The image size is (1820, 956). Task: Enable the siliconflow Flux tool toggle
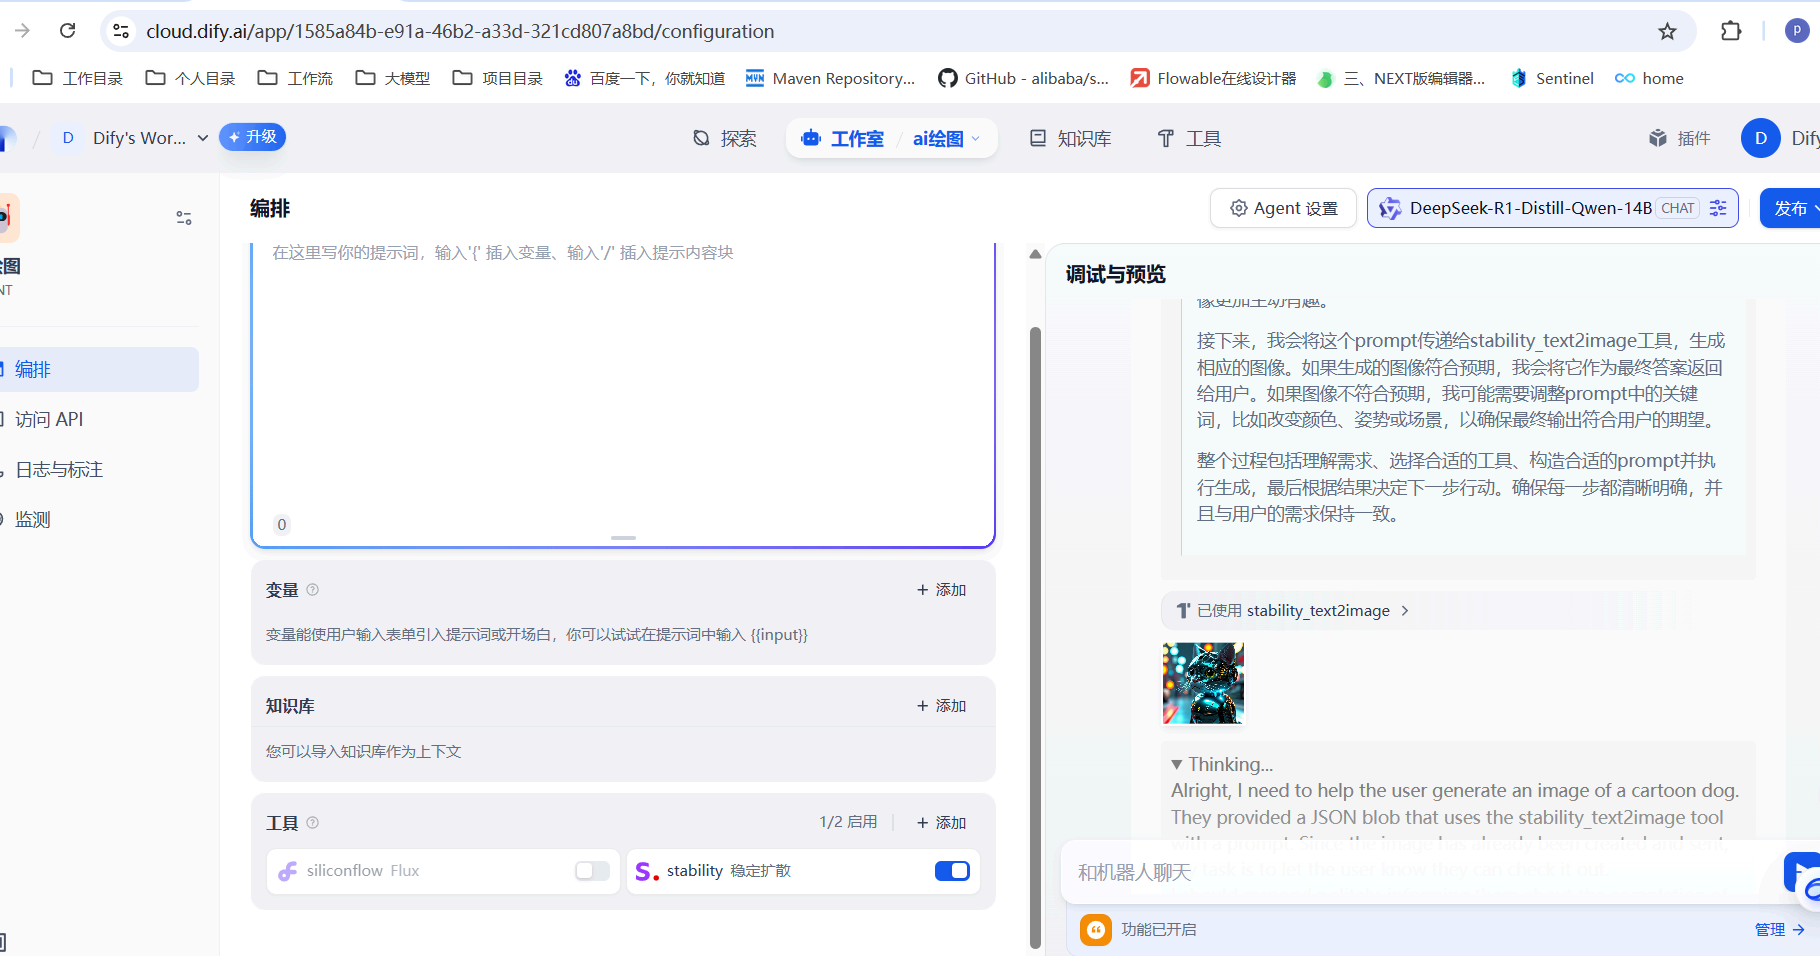point(592,871)
